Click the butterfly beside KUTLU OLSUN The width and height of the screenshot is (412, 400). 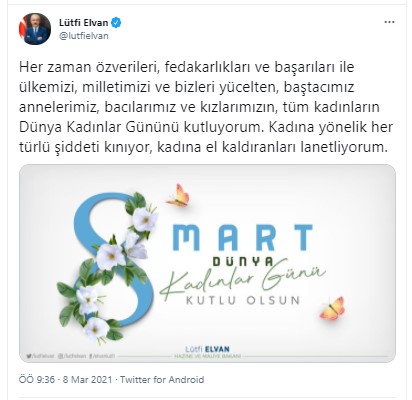332,309
